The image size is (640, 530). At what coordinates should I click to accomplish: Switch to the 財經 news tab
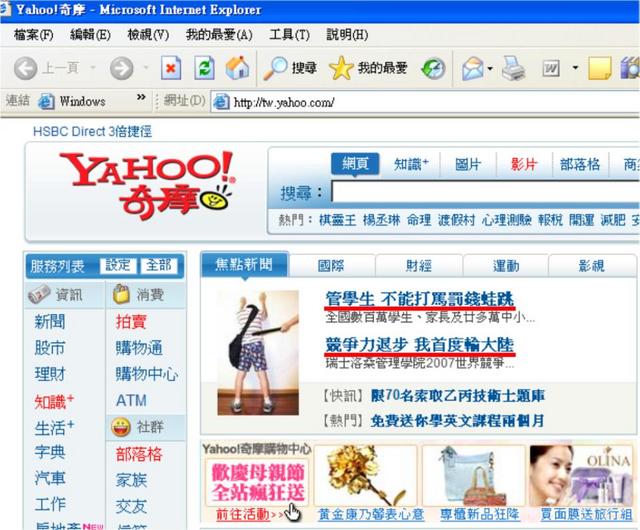pos(419,266)
